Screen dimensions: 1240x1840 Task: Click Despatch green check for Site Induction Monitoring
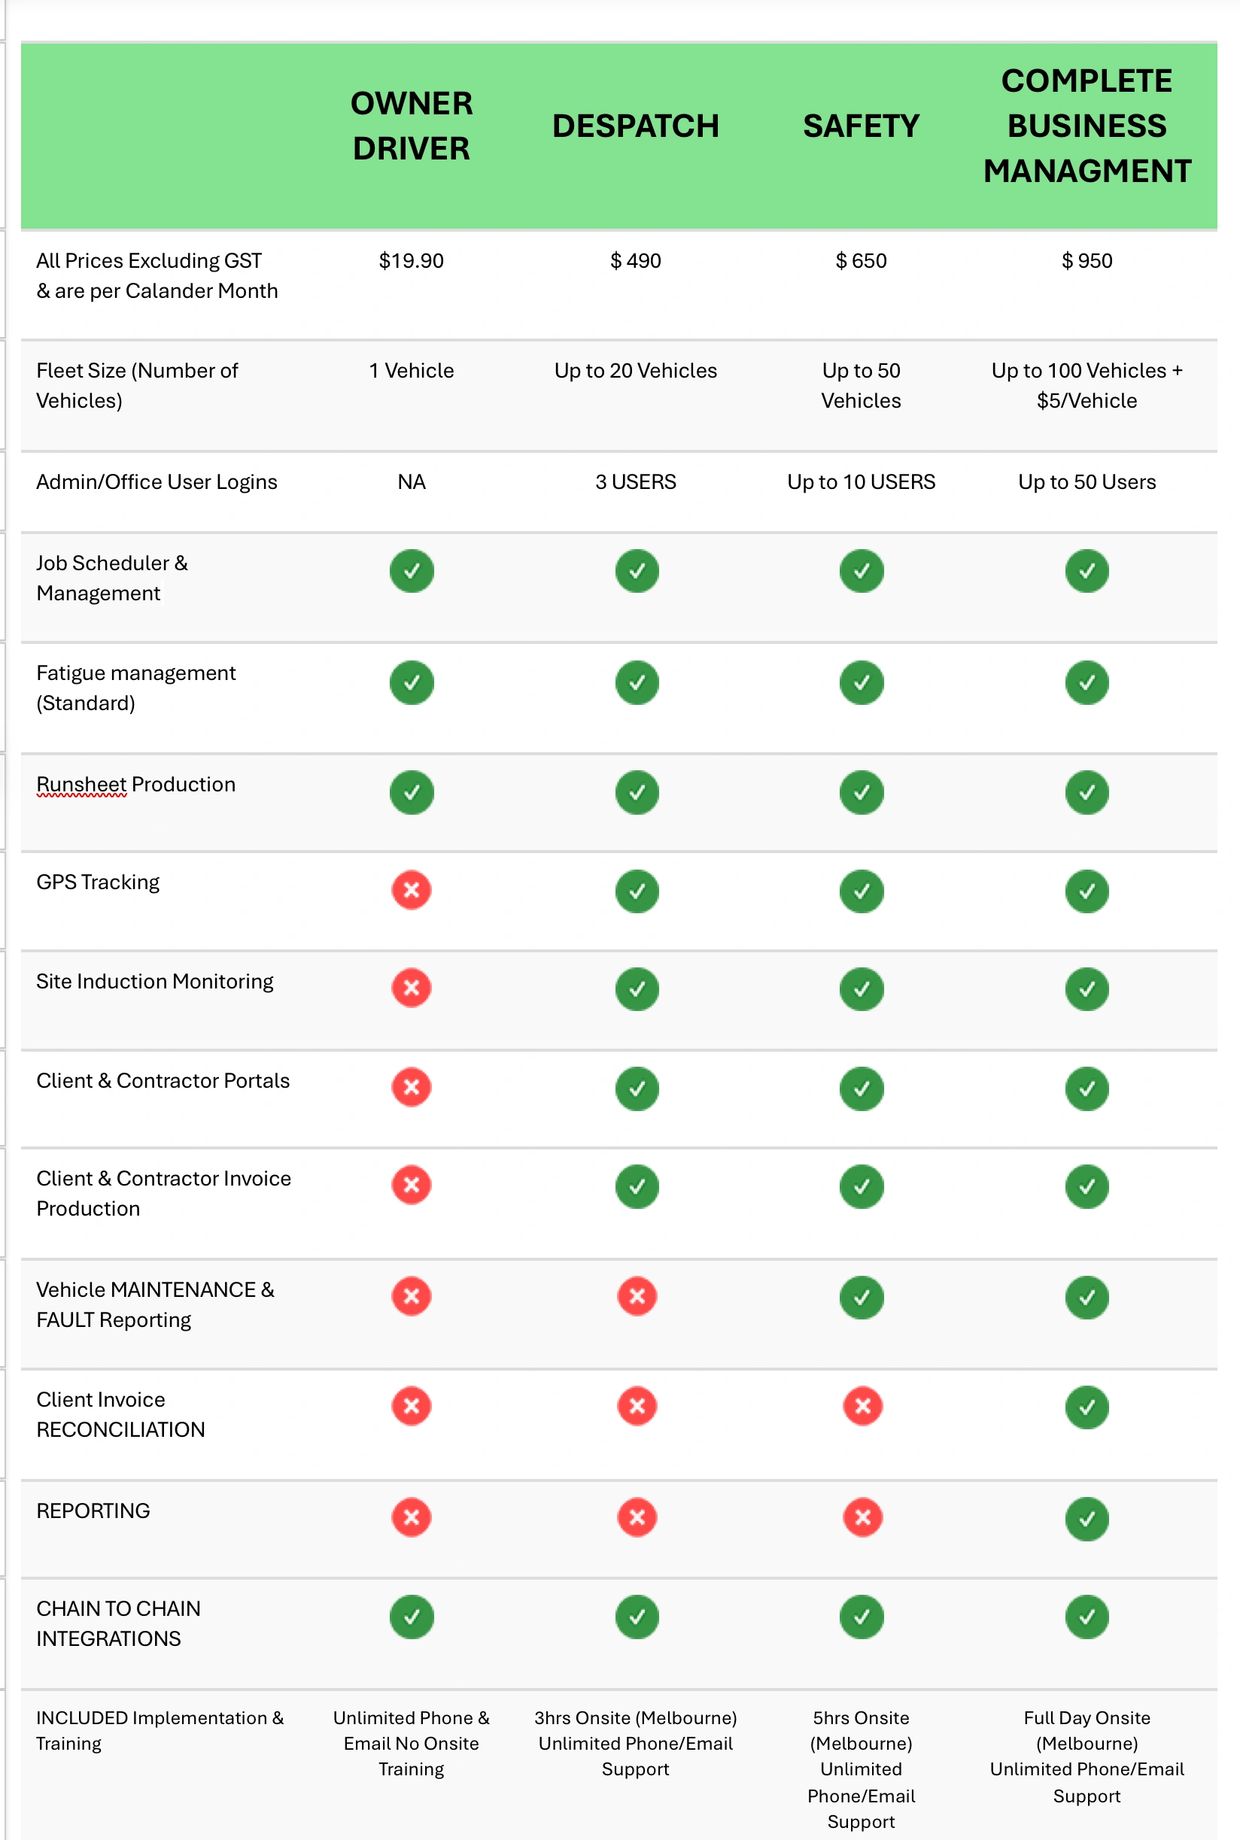coord(637,988)
